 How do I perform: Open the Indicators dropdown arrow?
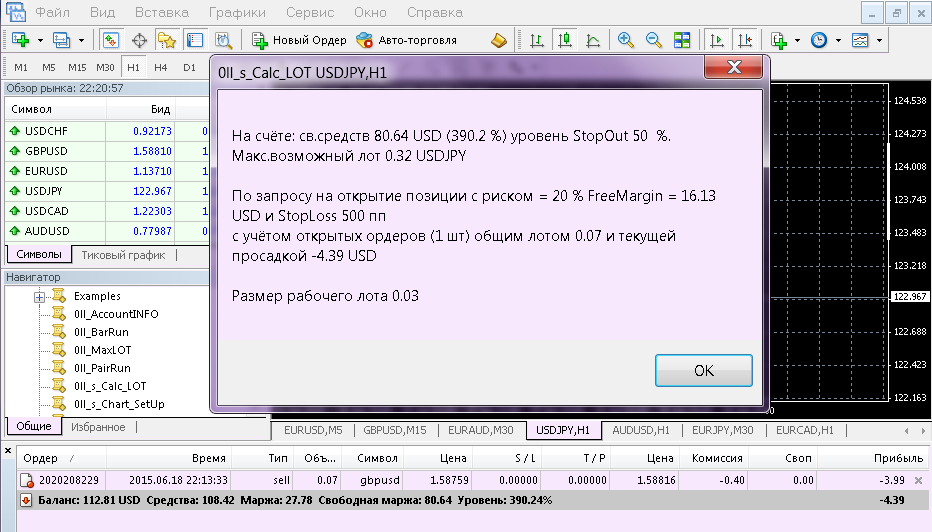click(x=798, y=40)
